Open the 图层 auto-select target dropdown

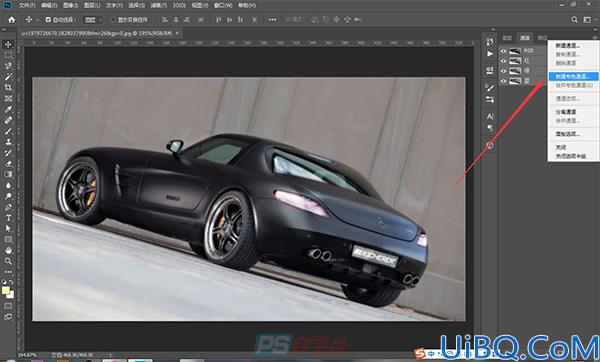click(x=93, y=20)
